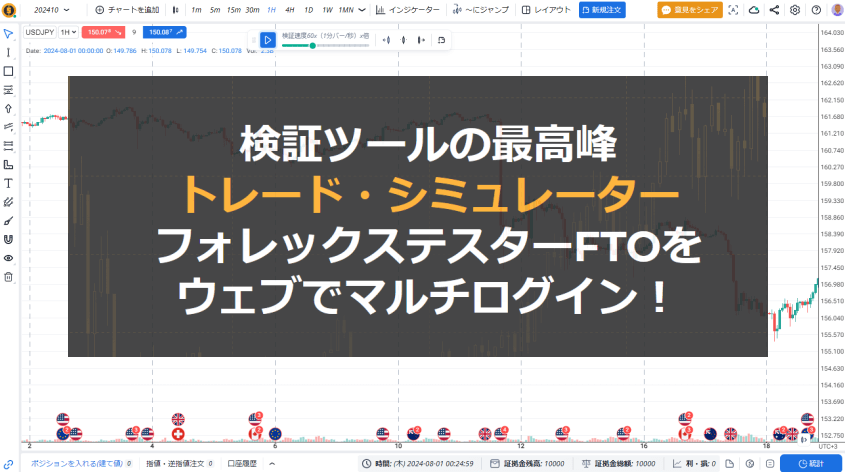The image size is (845, 472).
Task: Switch chart timeframe to 4H
Action: coord(289,9)
